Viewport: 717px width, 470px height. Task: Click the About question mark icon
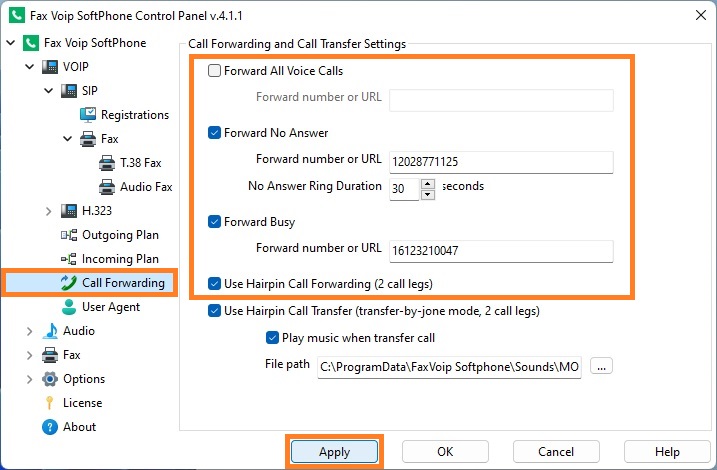[x=50, y=427]
